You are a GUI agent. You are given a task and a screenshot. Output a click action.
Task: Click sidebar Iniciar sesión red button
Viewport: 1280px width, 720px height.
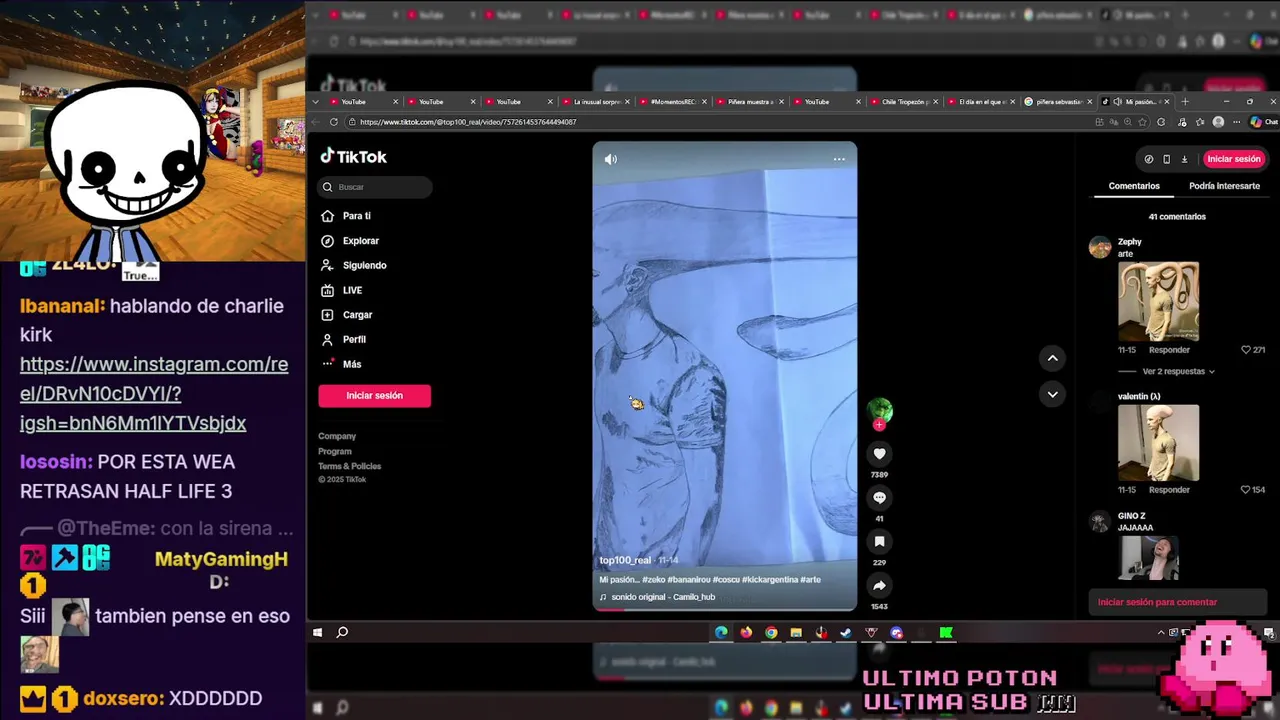coord(374,396)
